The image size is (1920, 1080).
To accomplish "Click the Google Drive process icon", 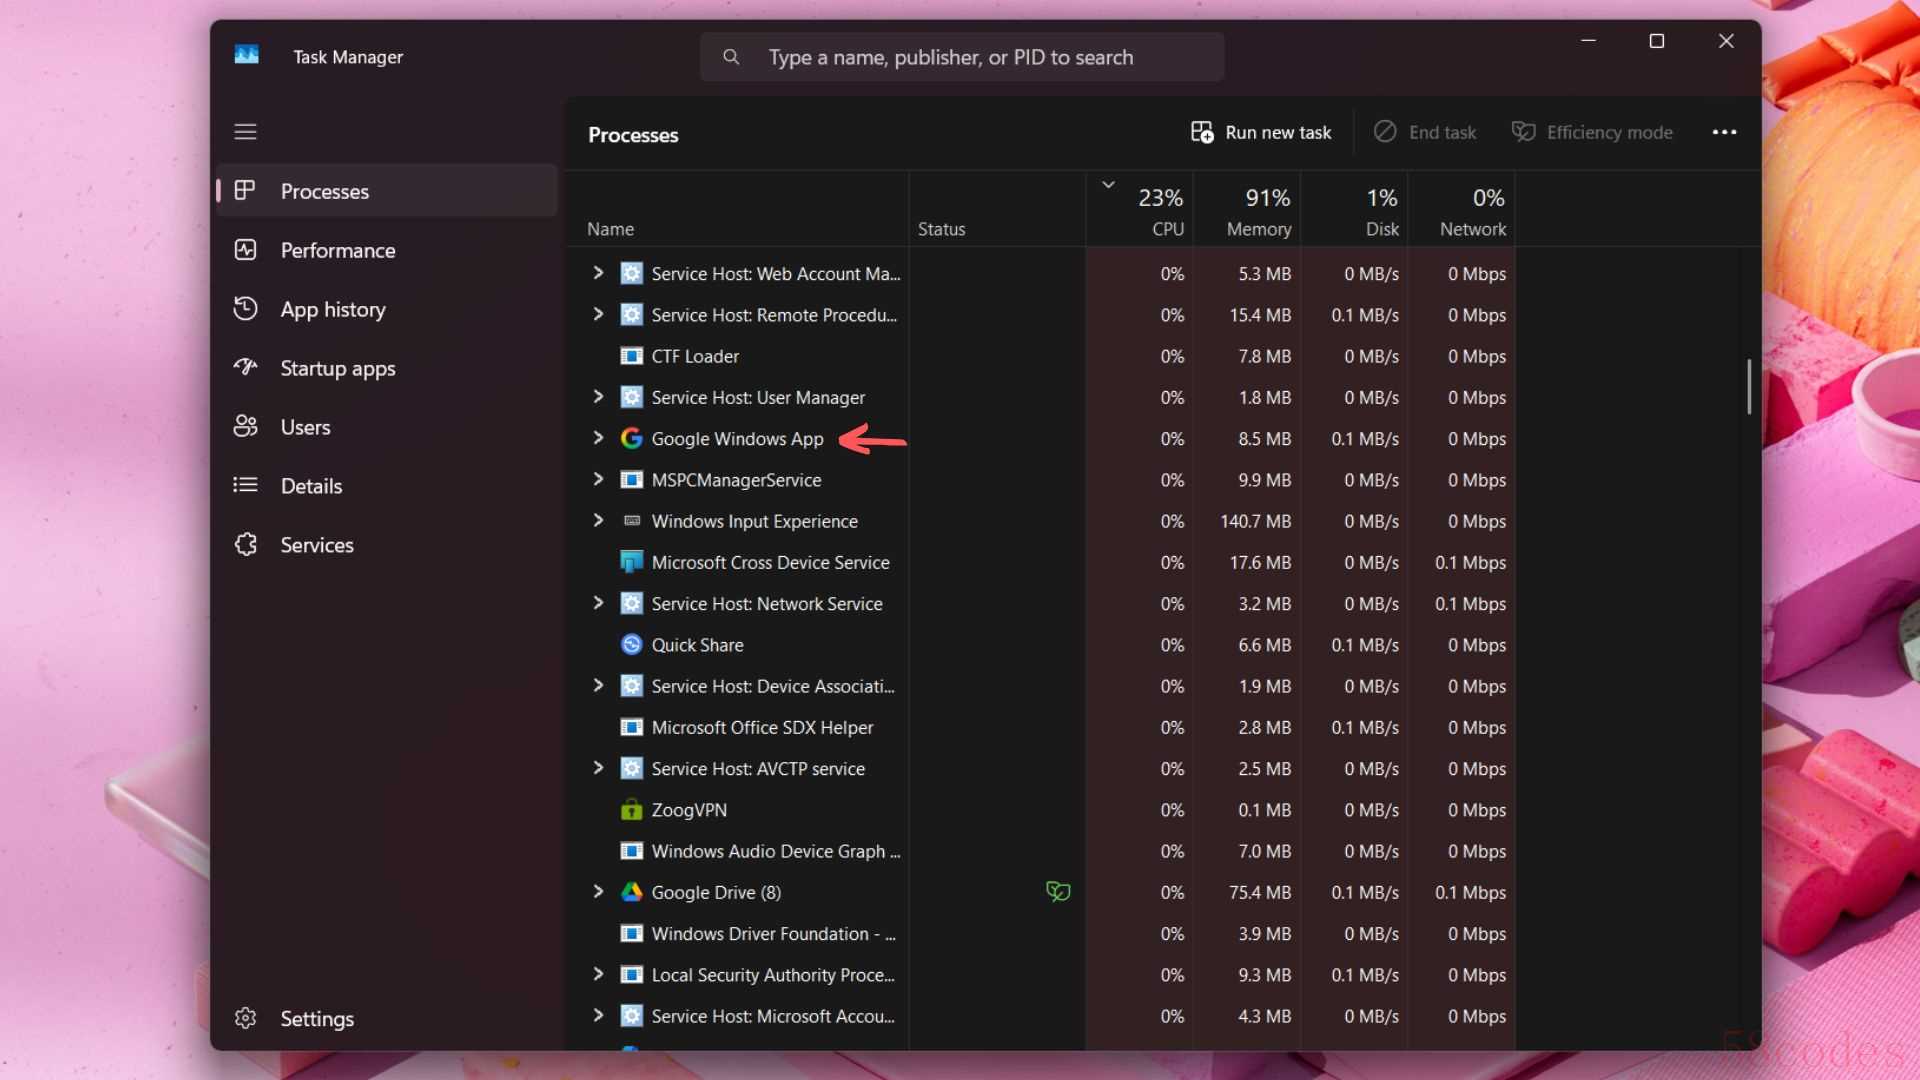I will point(631,892).
